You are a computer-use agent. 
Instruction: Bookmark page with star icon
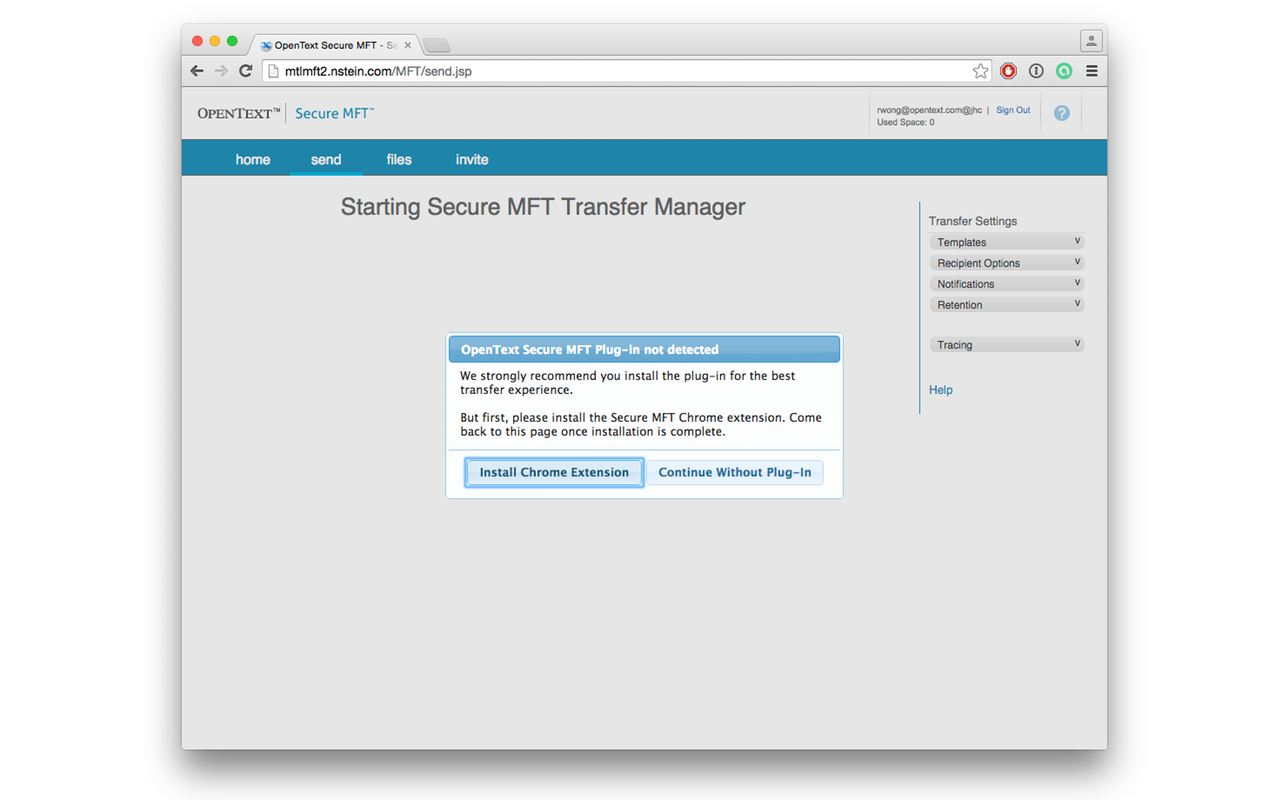(980, 71)
